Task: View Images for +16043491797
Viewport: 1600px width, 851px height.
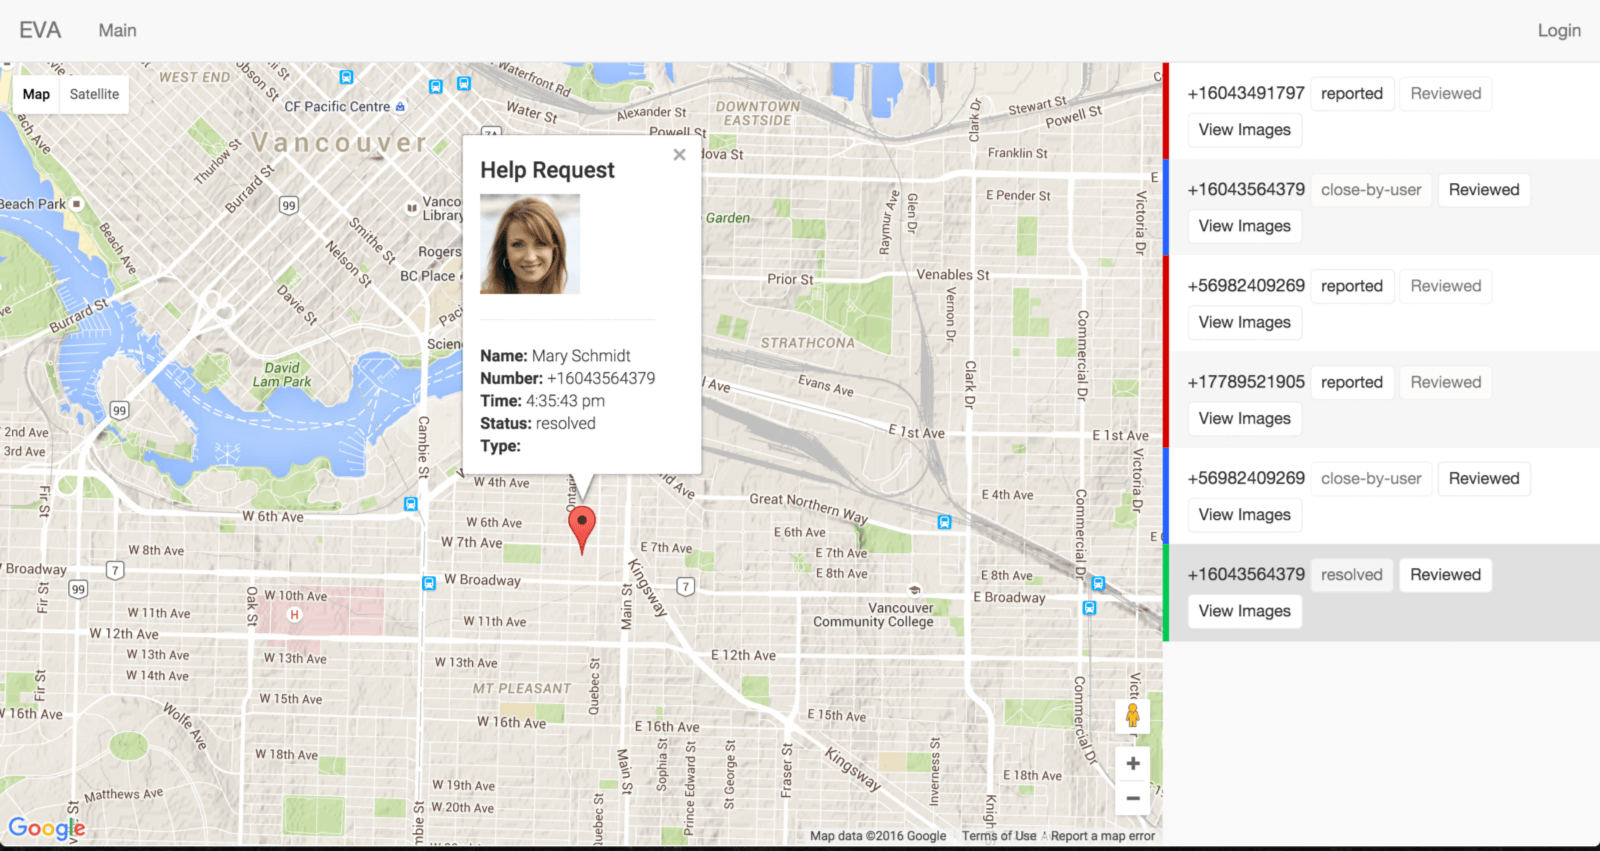Action: [1244, 130]
